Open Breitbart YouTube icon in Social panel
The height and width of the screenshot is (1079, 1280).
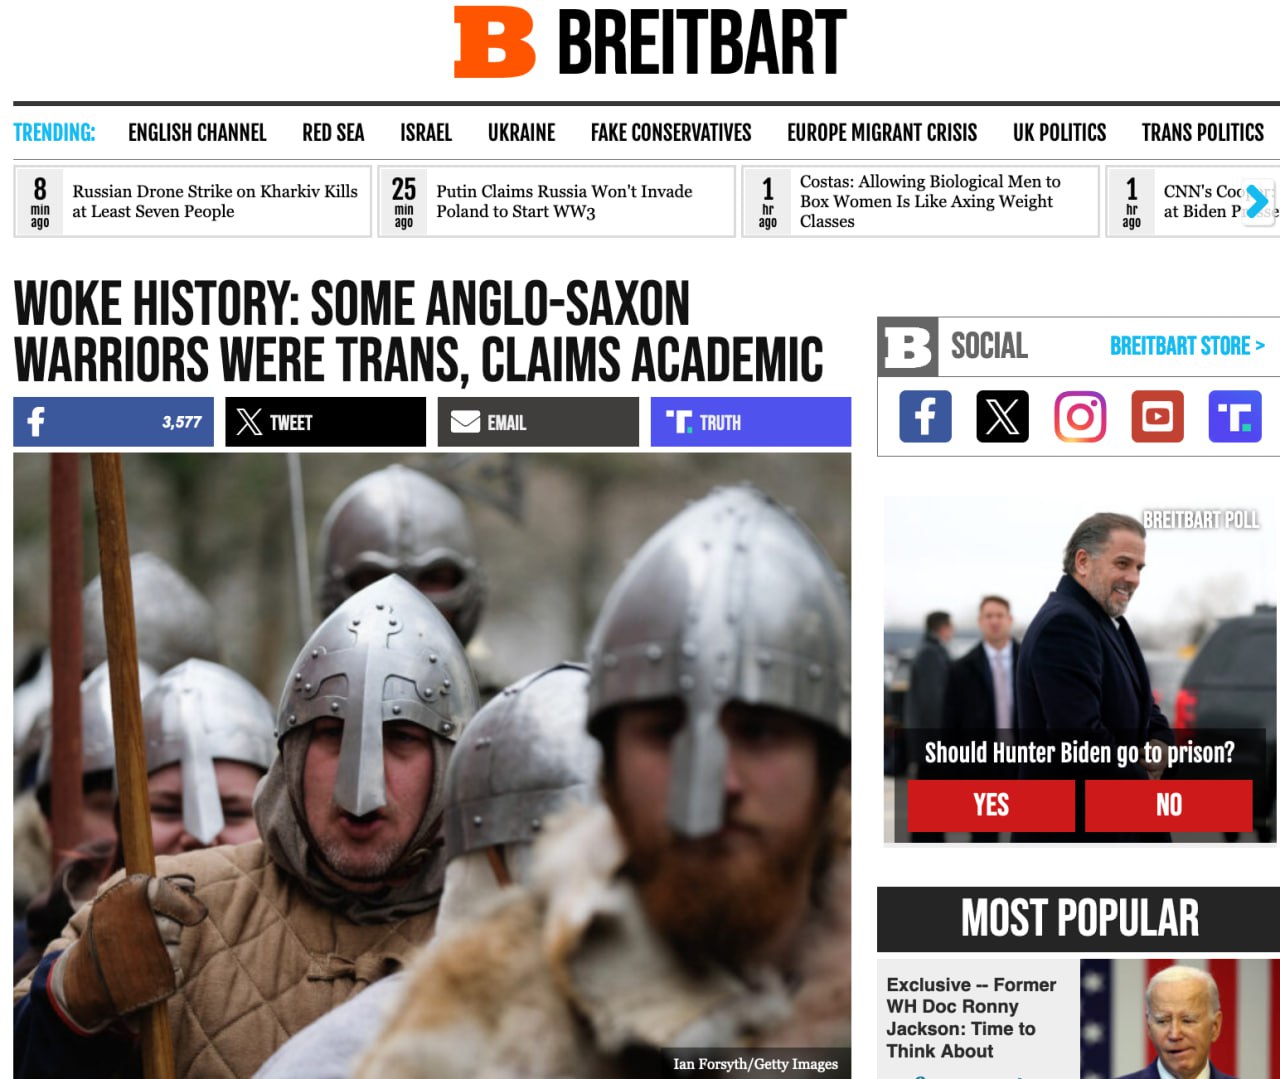pyautogui.click(x=1157, y=416)
